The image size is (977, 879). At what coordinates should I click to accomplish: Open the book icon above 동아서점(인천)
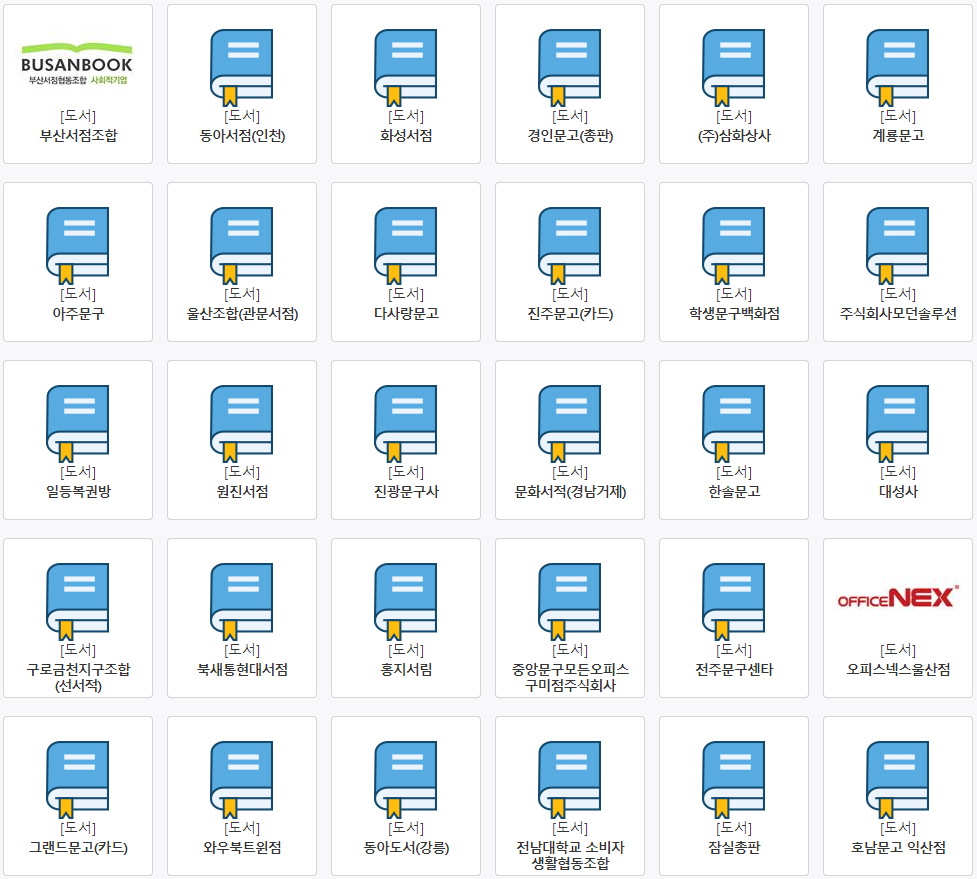[242, 67]
